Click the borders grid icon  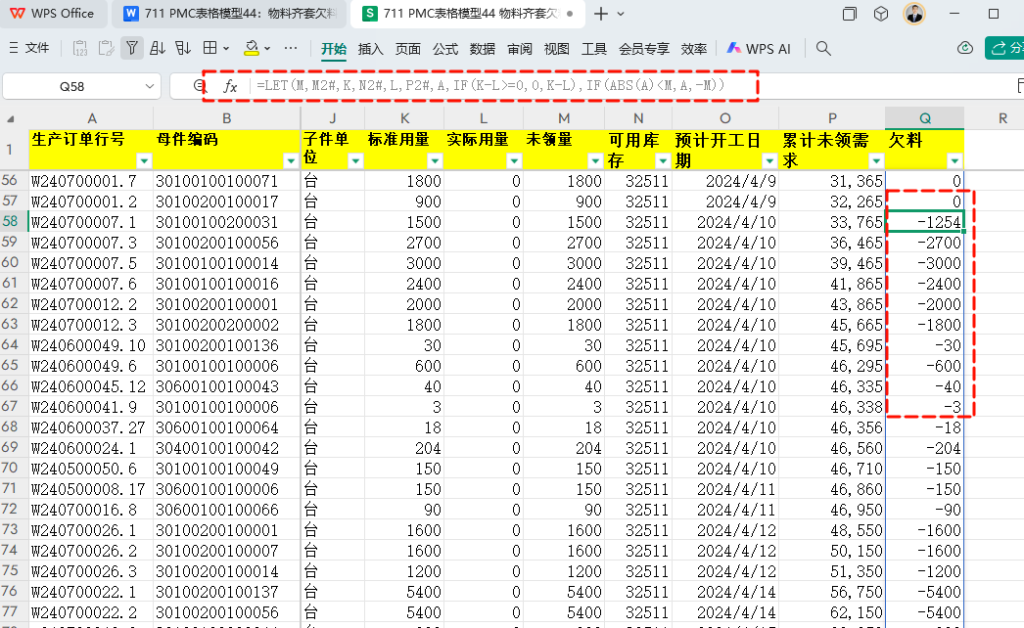(x=210, y=48)
